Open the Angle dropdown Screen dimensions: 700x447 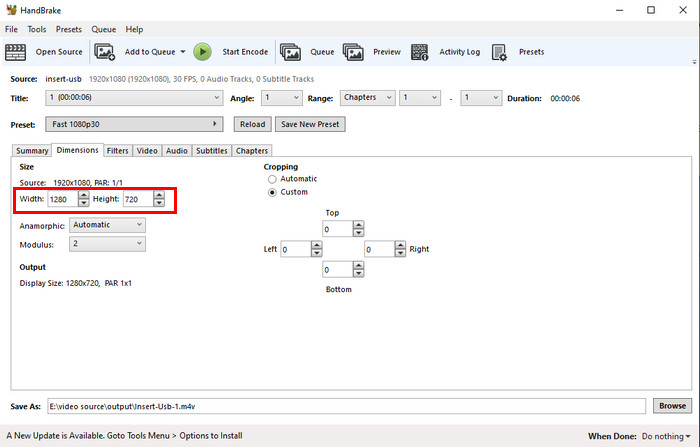click(x=281, y=98)
